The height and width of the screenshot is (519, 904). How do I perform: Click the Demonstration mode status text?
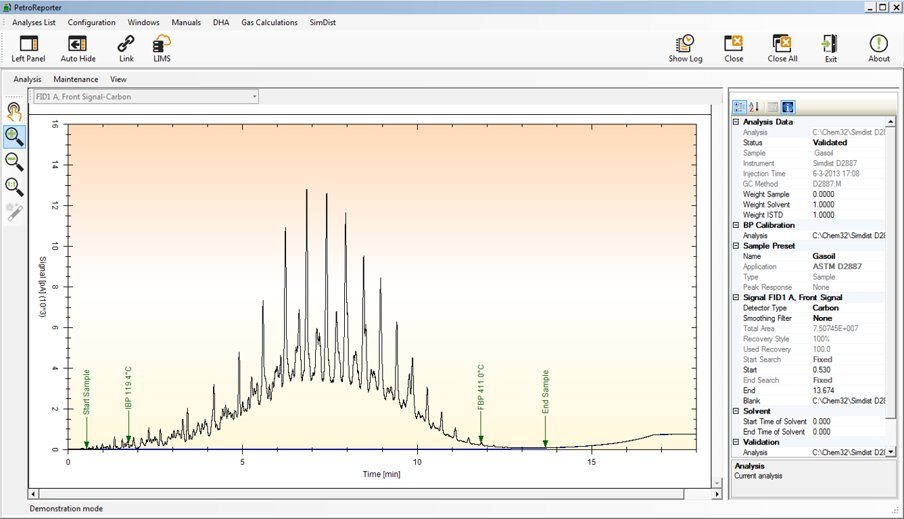click(x=66, y=509)
